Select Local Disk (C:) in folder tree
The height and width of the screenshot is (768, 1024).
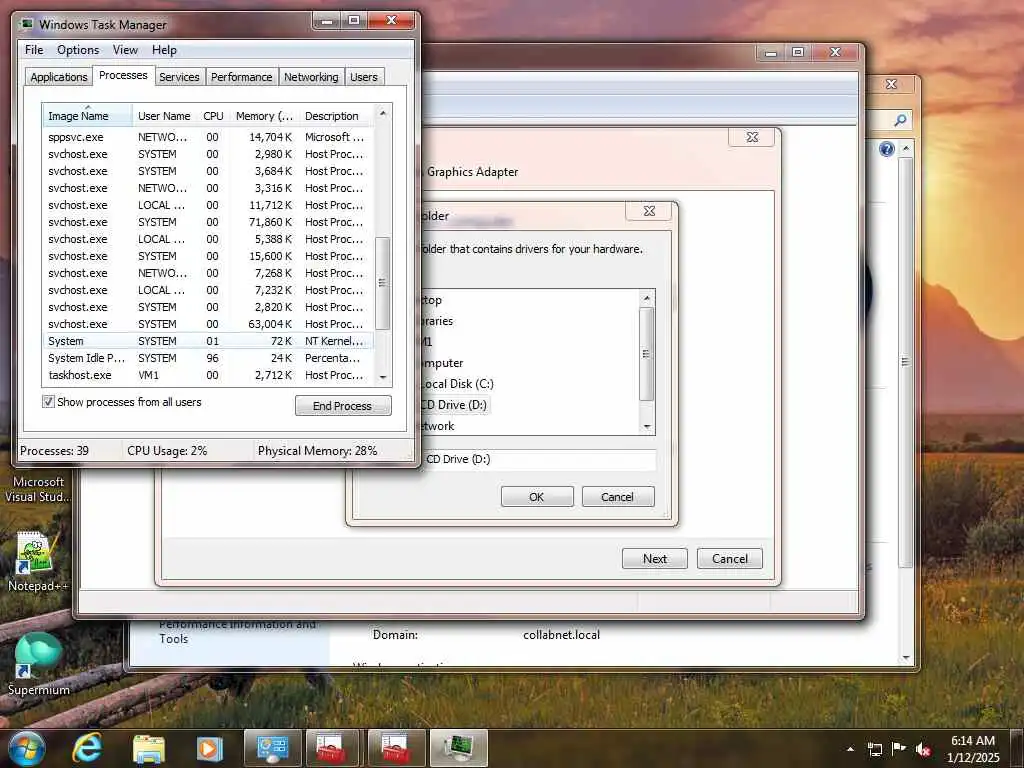click(x=457, y=384)
